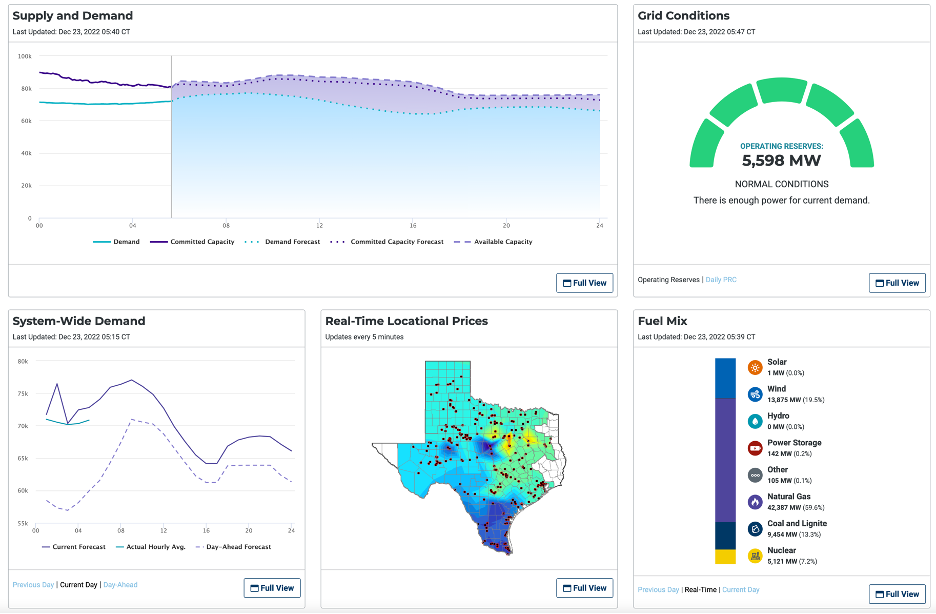This screenshot has height=614, width=936.
Task: Select the Wind fuel type icon
Action: (x=754, y=393)
